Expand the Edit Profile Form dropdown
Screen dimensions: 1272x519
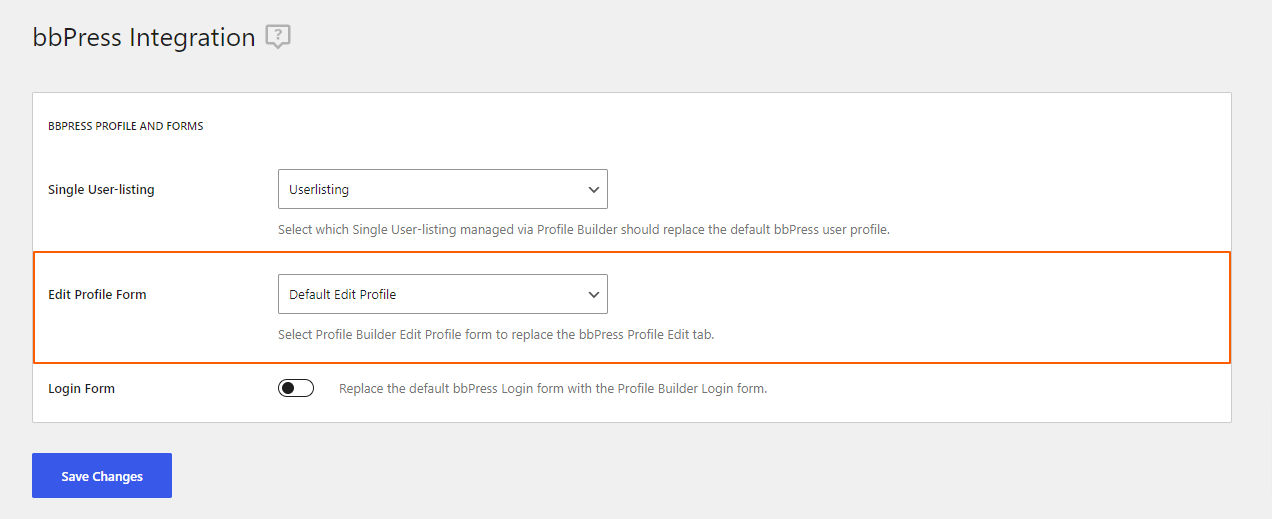coord(443,294)
